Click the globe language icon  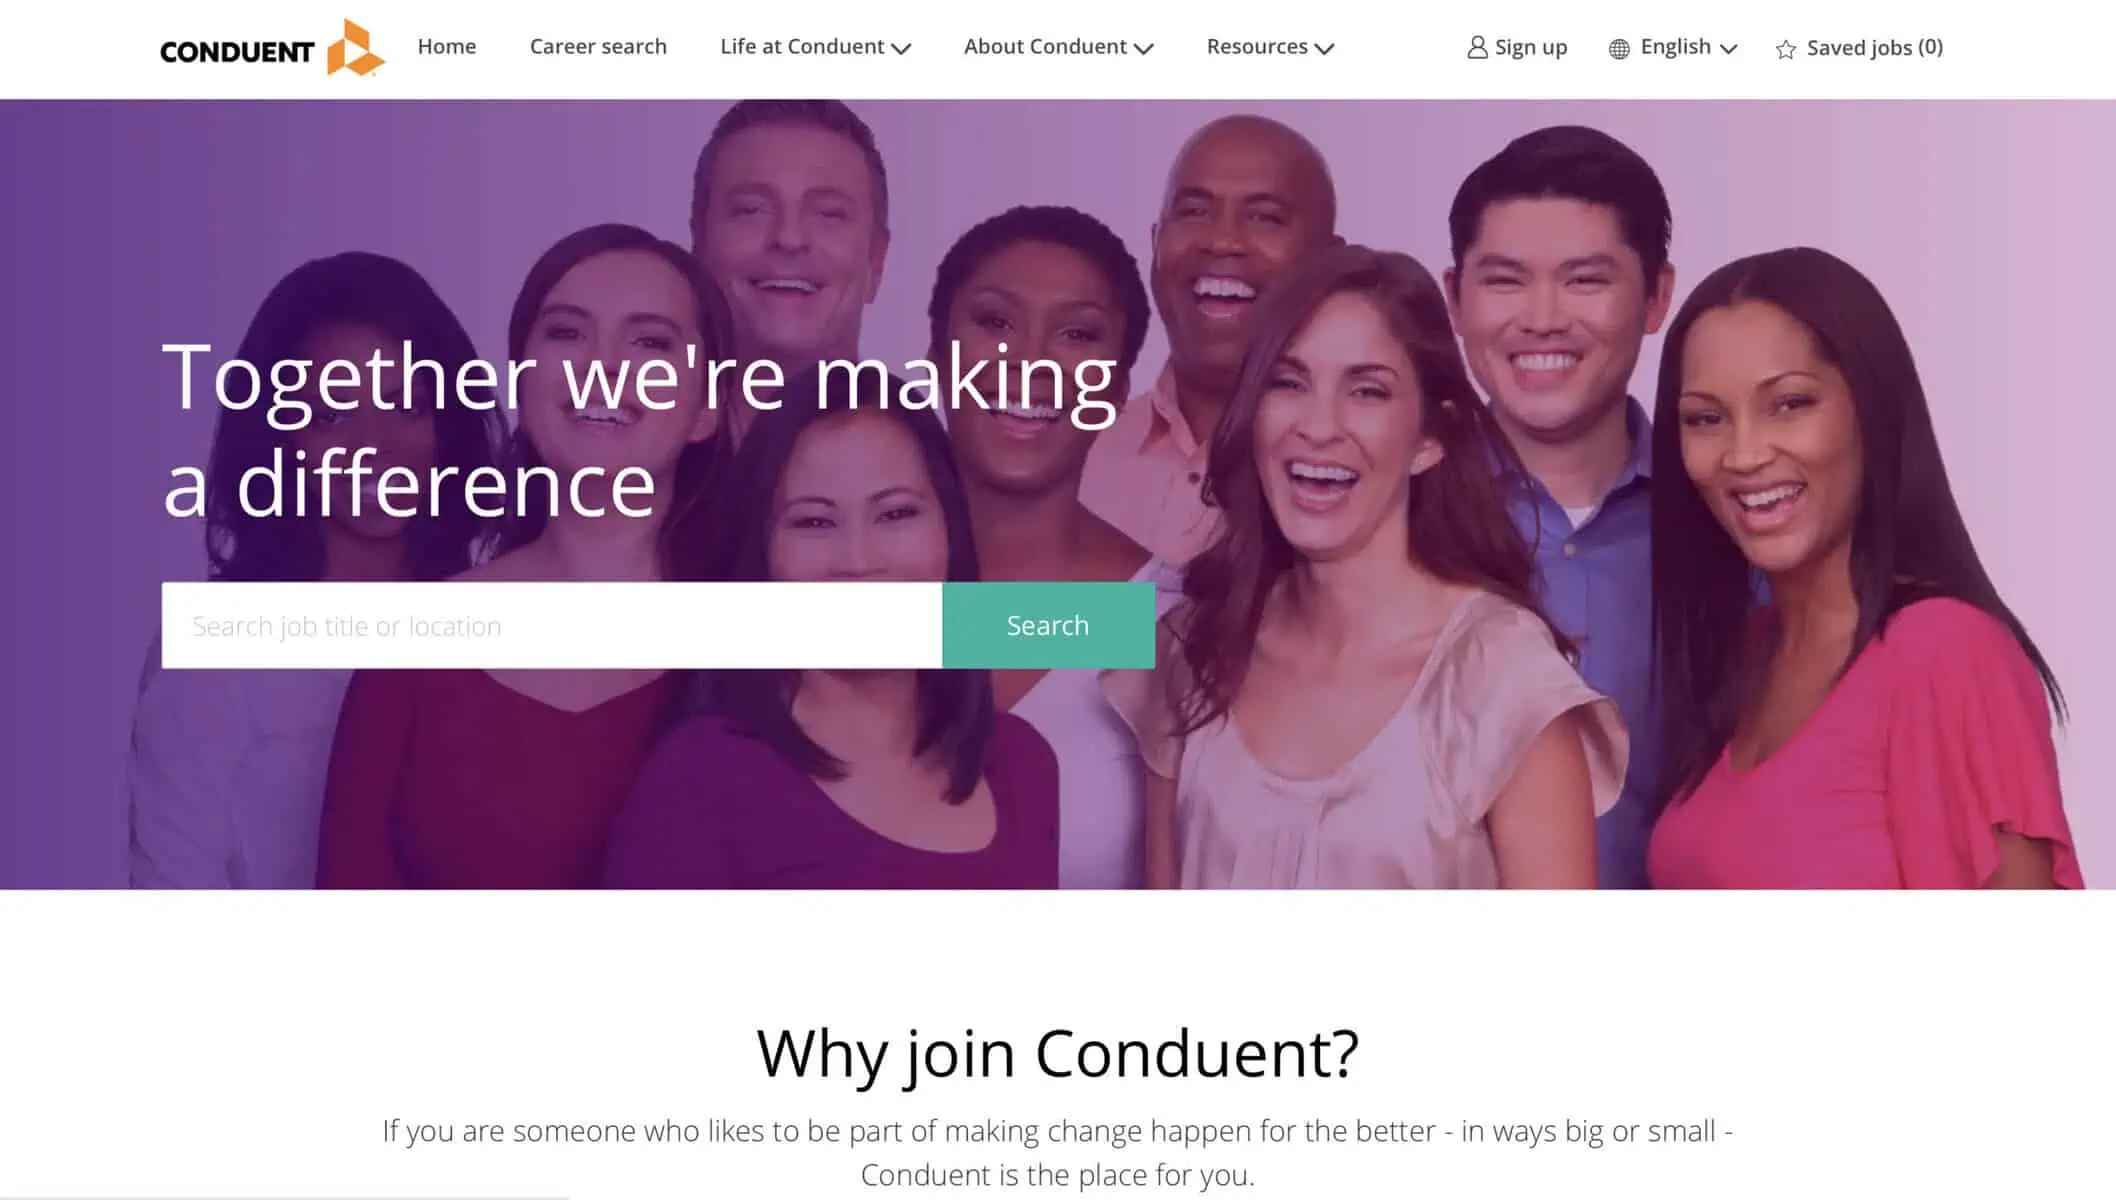(1619, 48)
